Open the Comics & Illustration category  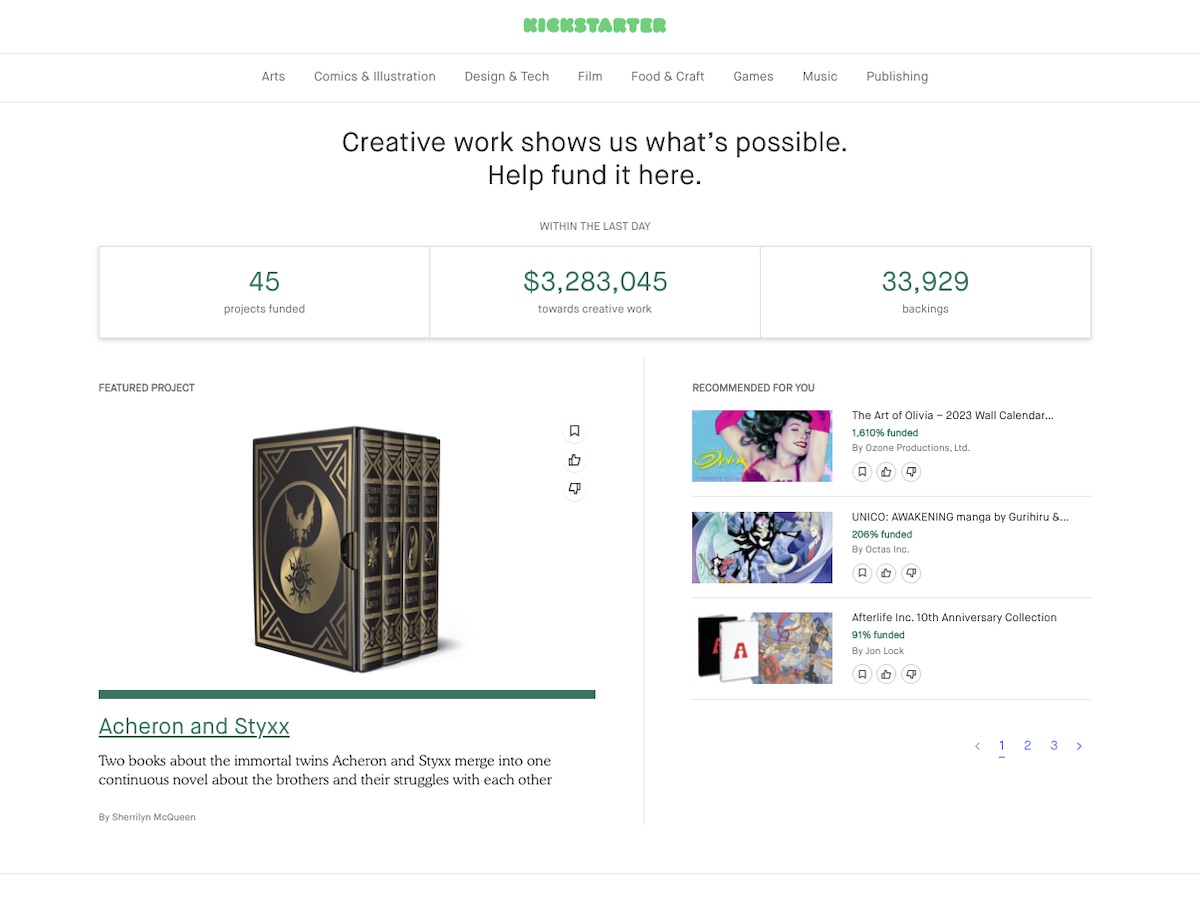coord(375,76)
